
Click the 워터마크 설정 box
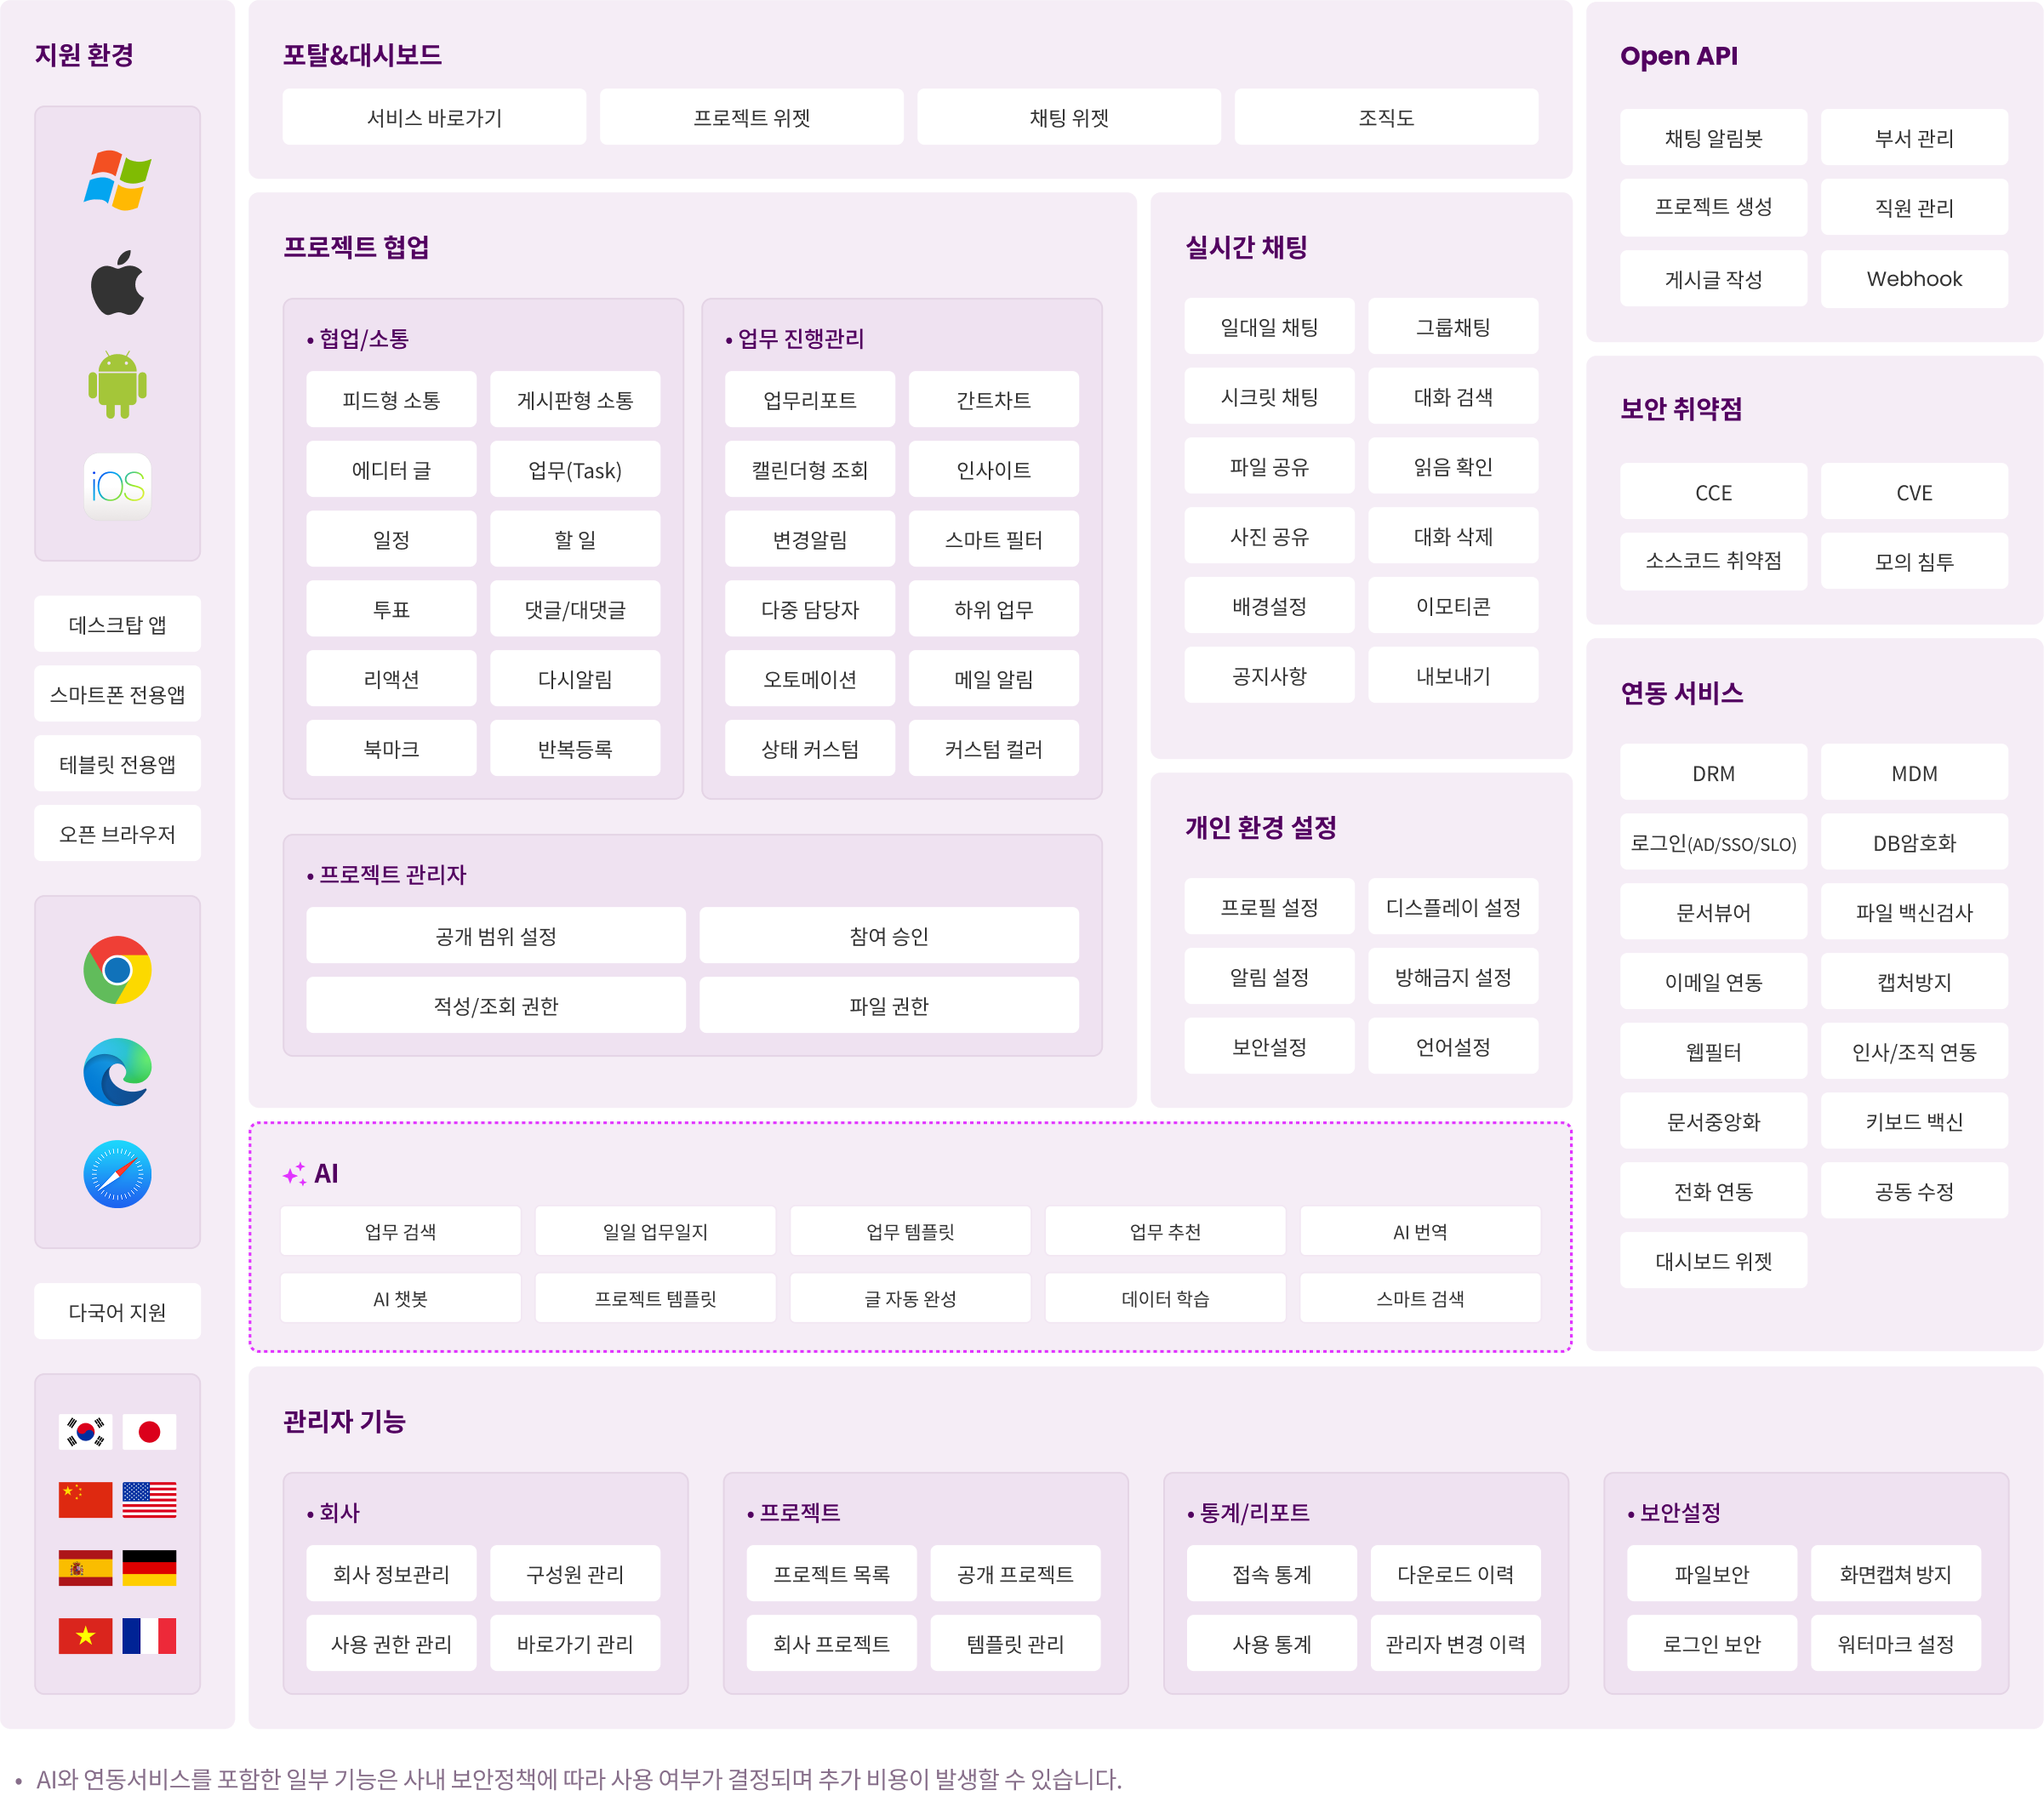pyautogui.click(x=1895, y=1643)
